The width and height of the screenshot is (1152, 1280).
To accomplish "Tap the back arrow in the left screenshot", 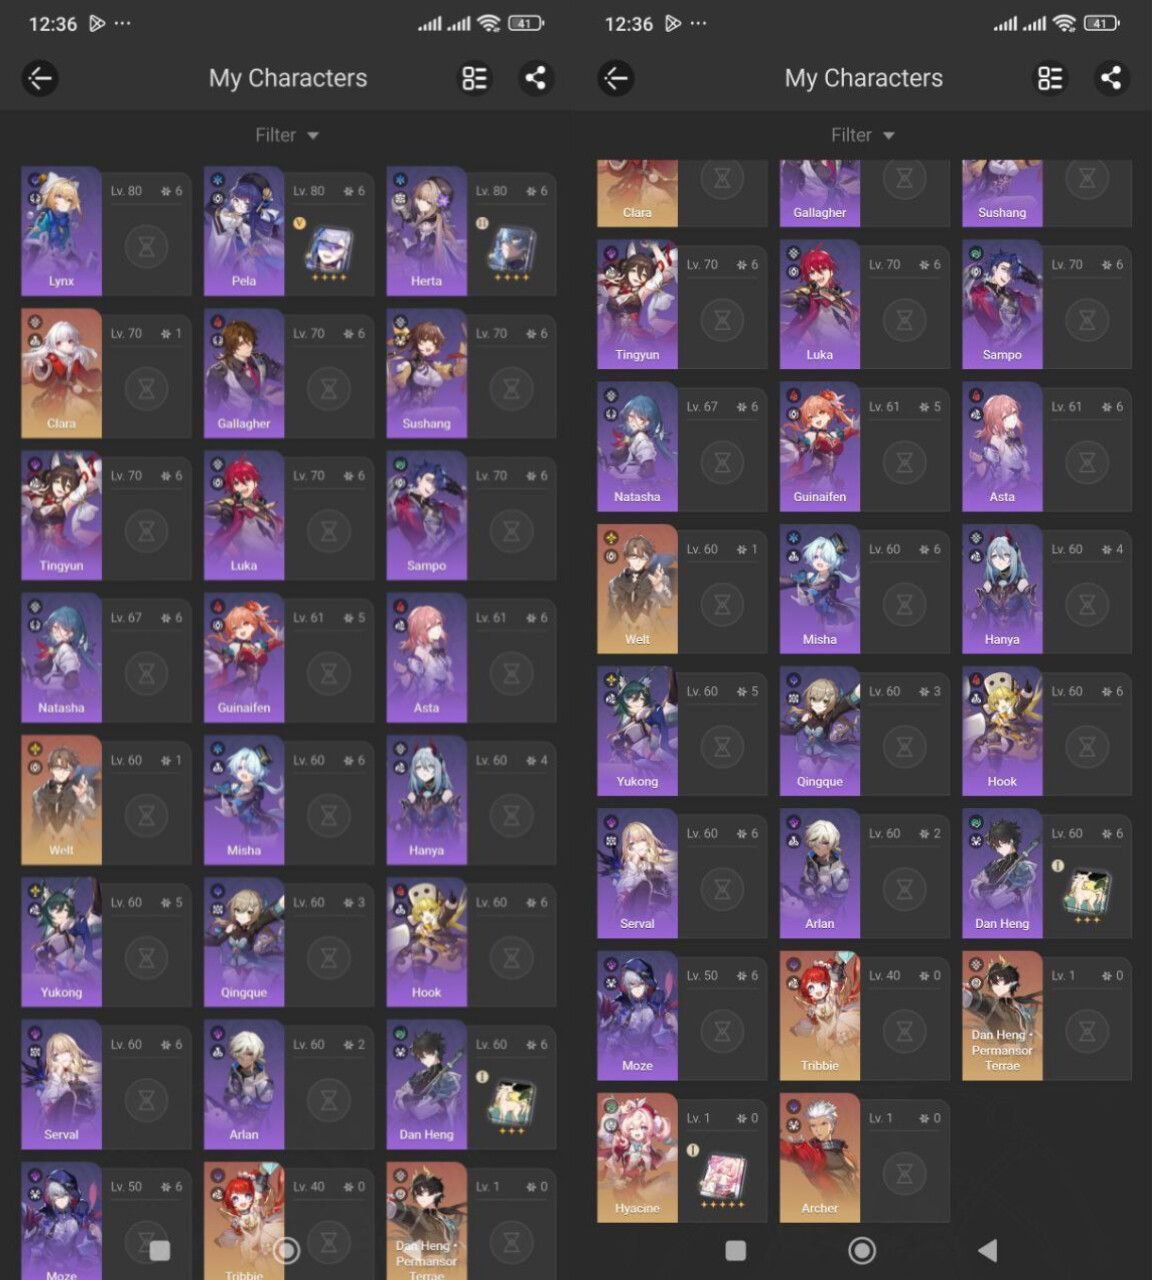I will tap(40, 78).
